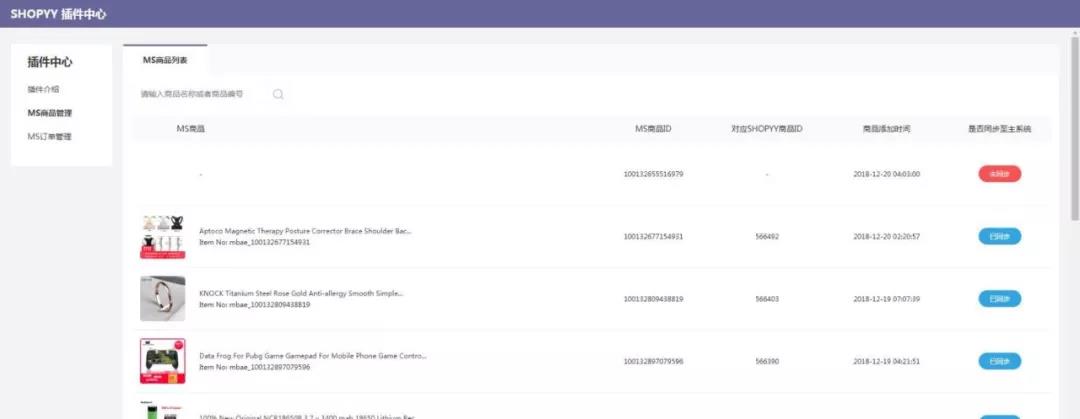This screenshot has height=419, width=1080.
Task: Click timestamp 2018-12-20 02:20:57
Action: coord(886,236)
